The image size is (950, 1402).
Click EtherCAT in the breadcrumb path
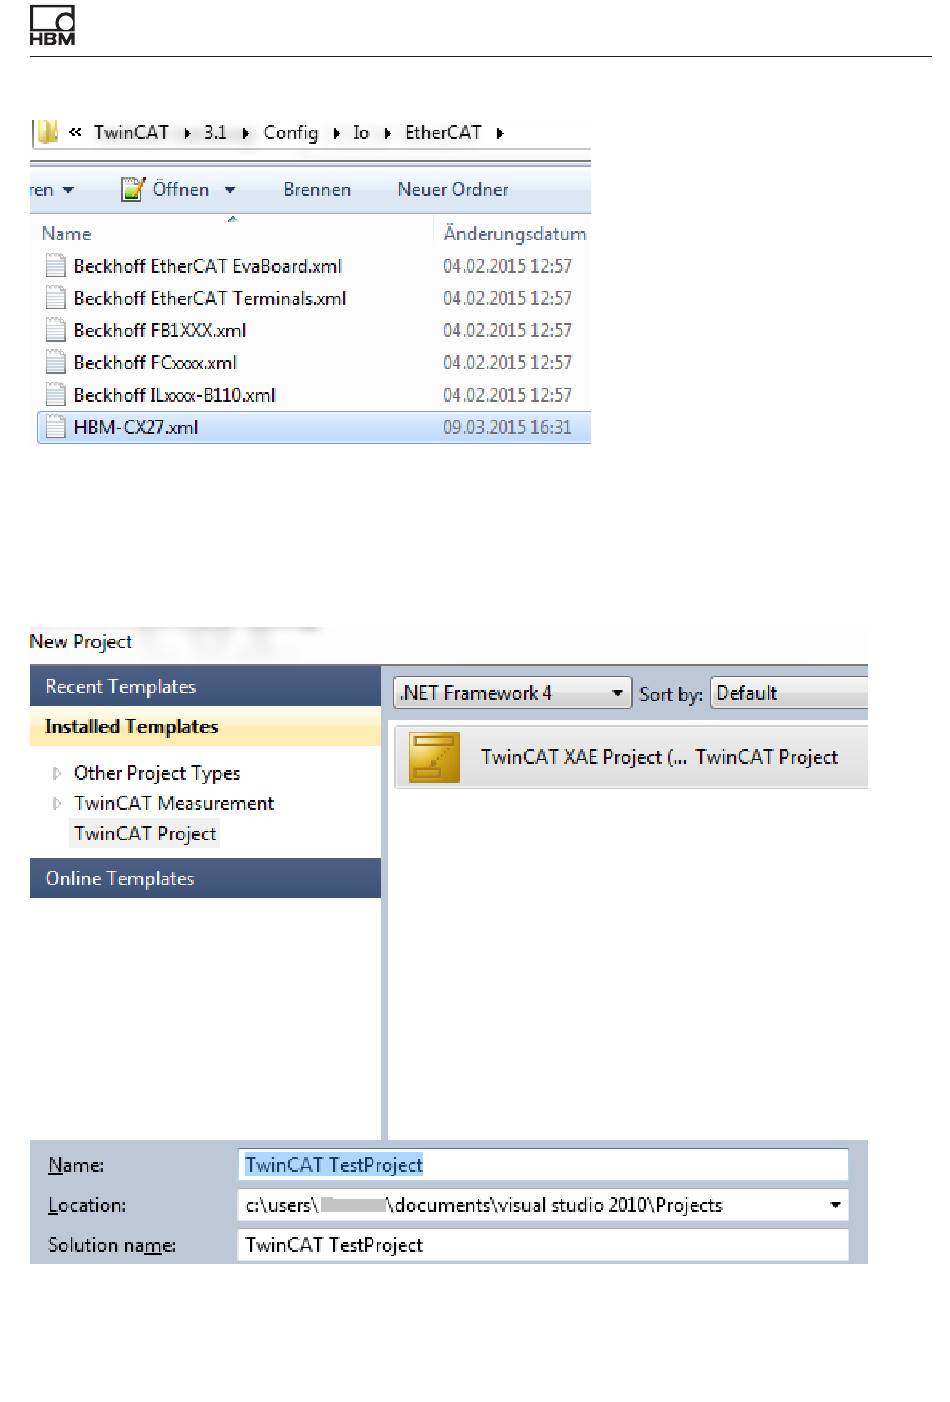(x=443, y=133)
